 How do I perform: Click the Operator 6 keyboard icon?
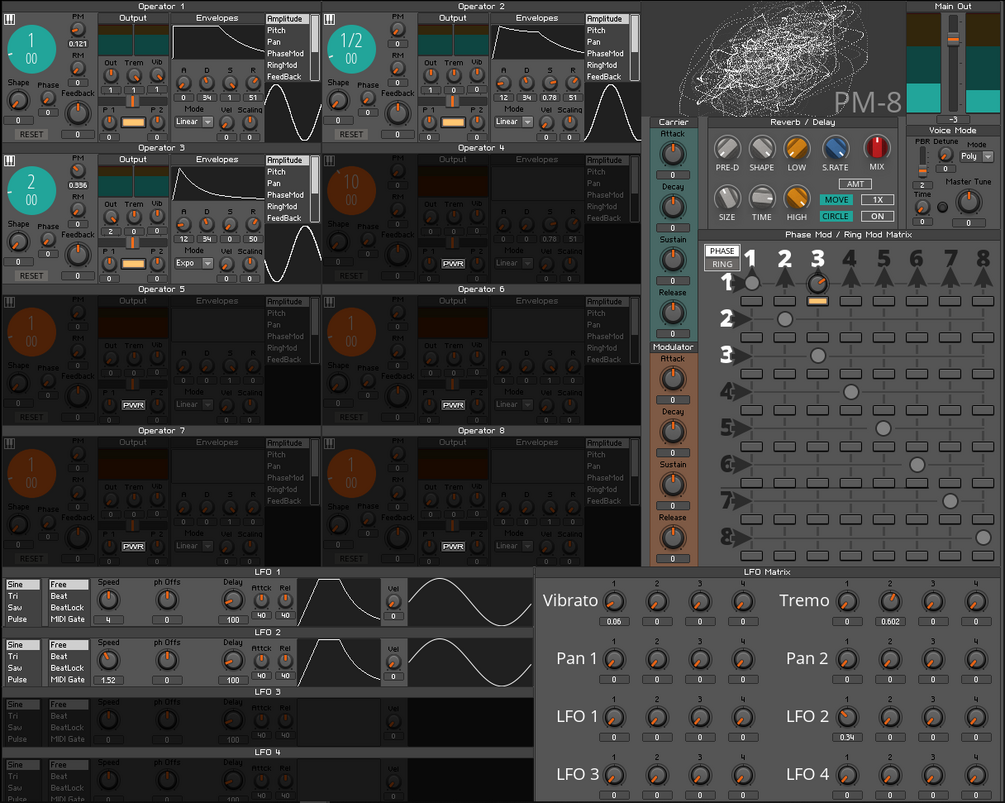point(329,302)
